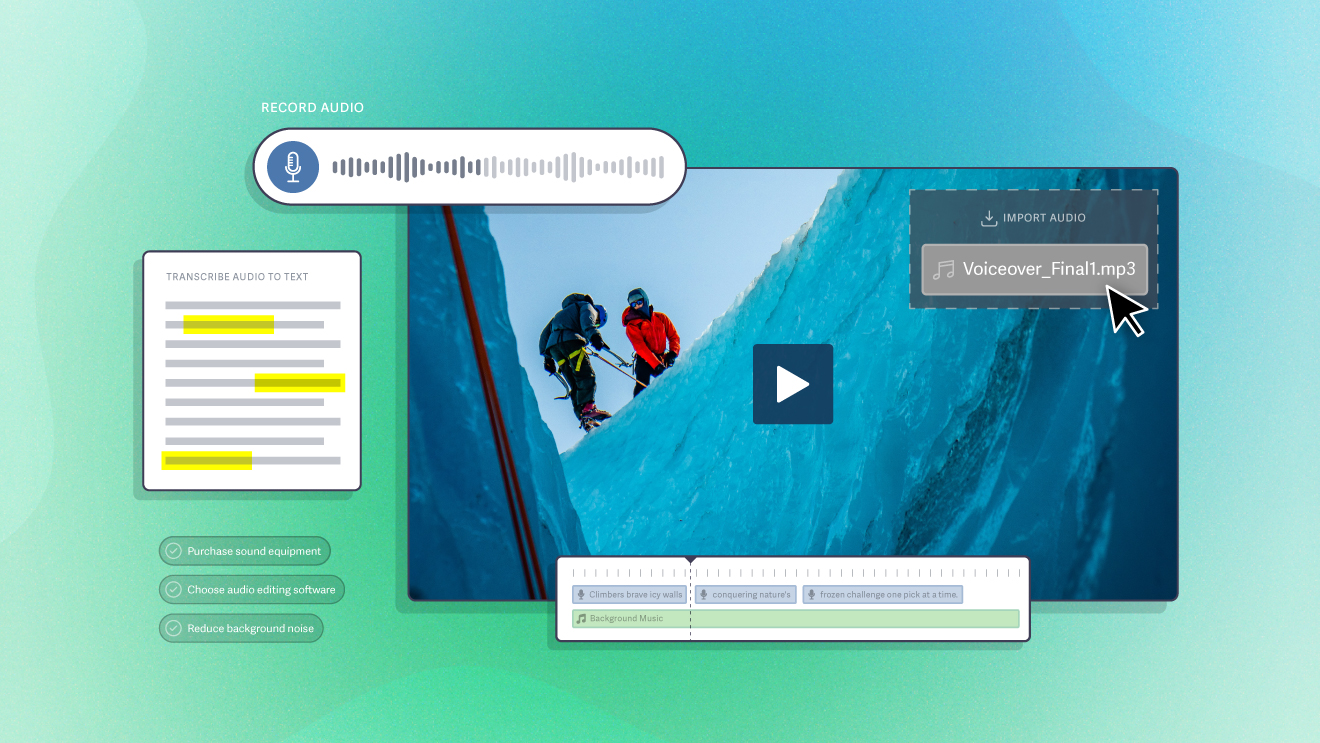
Task: Click the 'Import Audio' label
Action: pos(1044,218)
